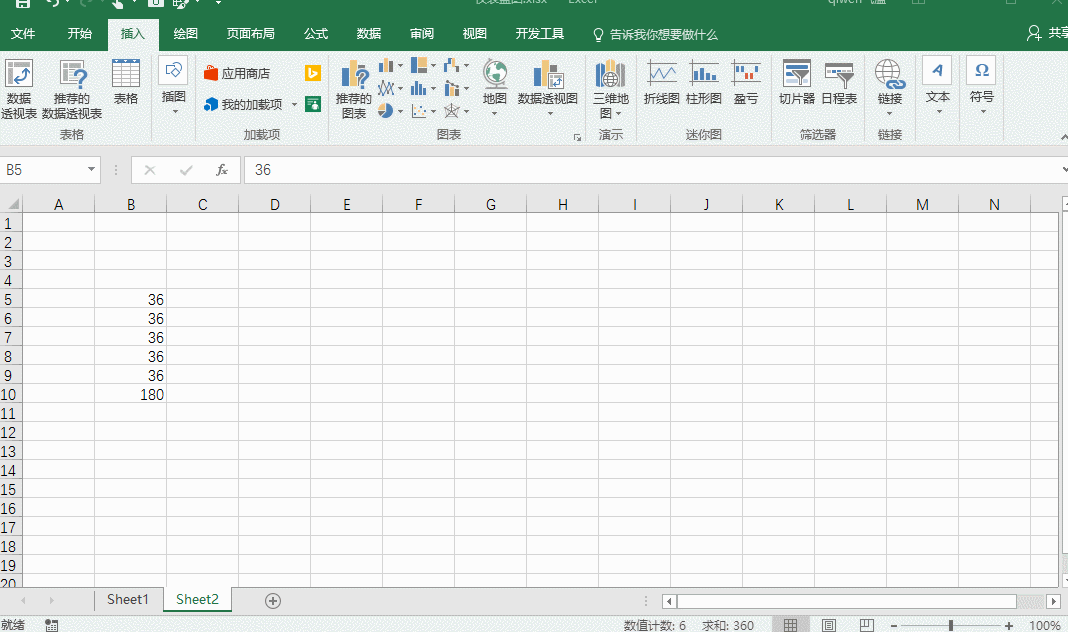1068x632 pixels.
Task: Click in the formula bar showing 36
Action: click(x=650, y=170)
